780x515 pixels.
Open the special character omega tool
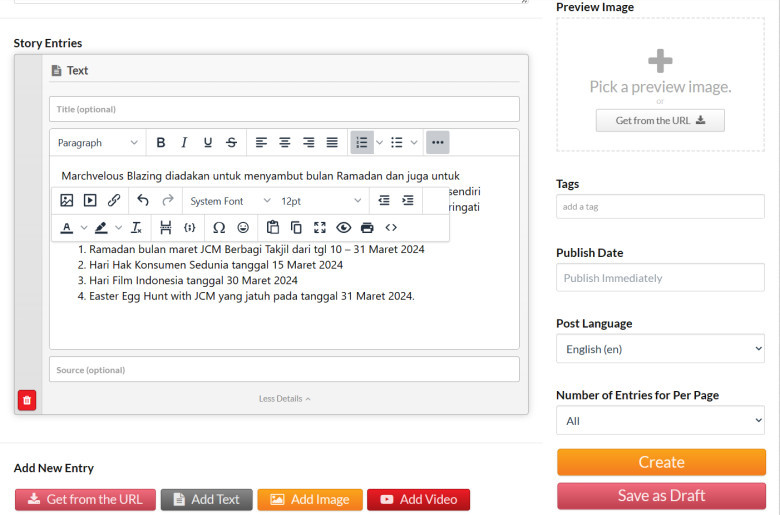tap(219, 228)
